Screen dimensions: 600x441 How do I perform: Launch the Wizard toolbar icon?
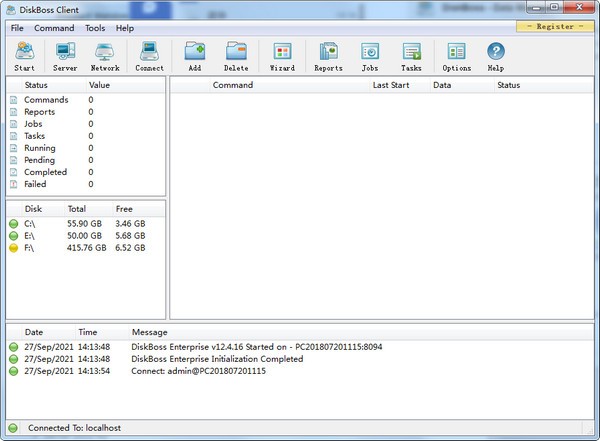282,56
